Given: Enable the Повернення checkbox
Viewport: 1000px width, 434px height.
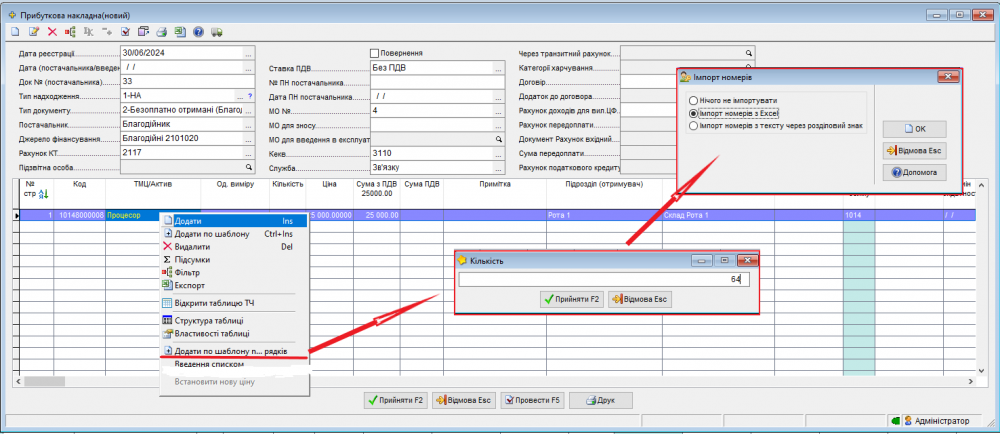Looking at the screenshot, I should tap(374, 54).
